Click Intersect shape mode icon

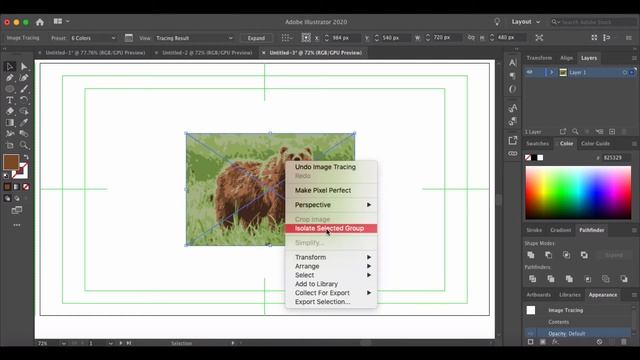pyautogui.click(x=567, y=255)
